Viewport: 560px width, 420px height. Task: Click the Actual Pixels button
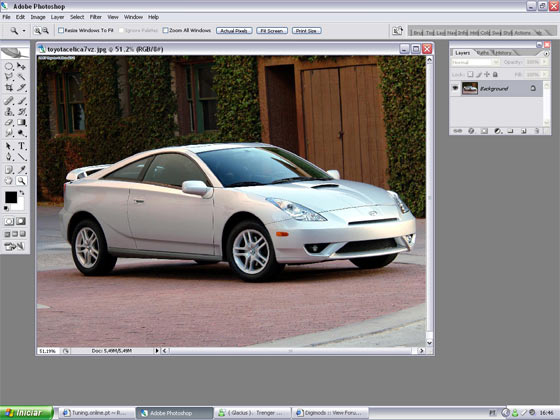pos(234,31)
